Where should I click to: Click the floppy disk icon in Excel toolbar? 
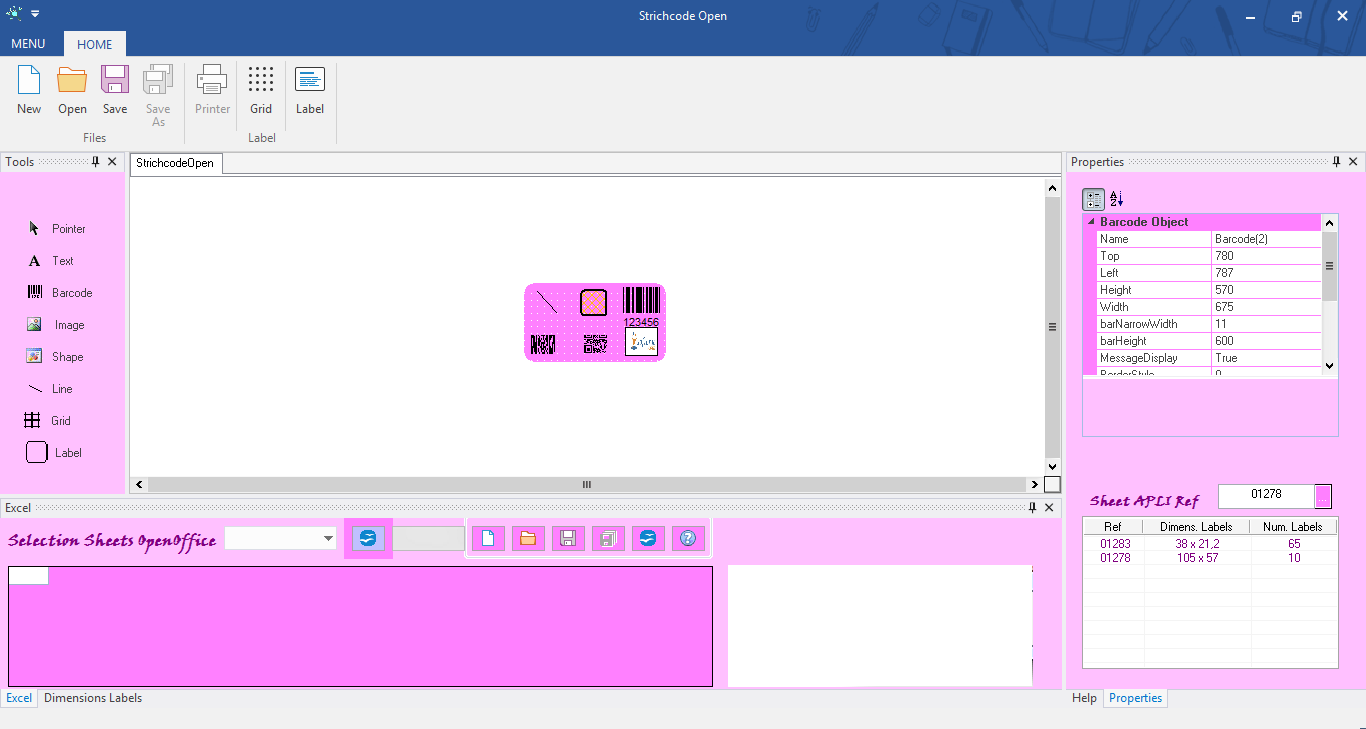[x=568, y=539]
